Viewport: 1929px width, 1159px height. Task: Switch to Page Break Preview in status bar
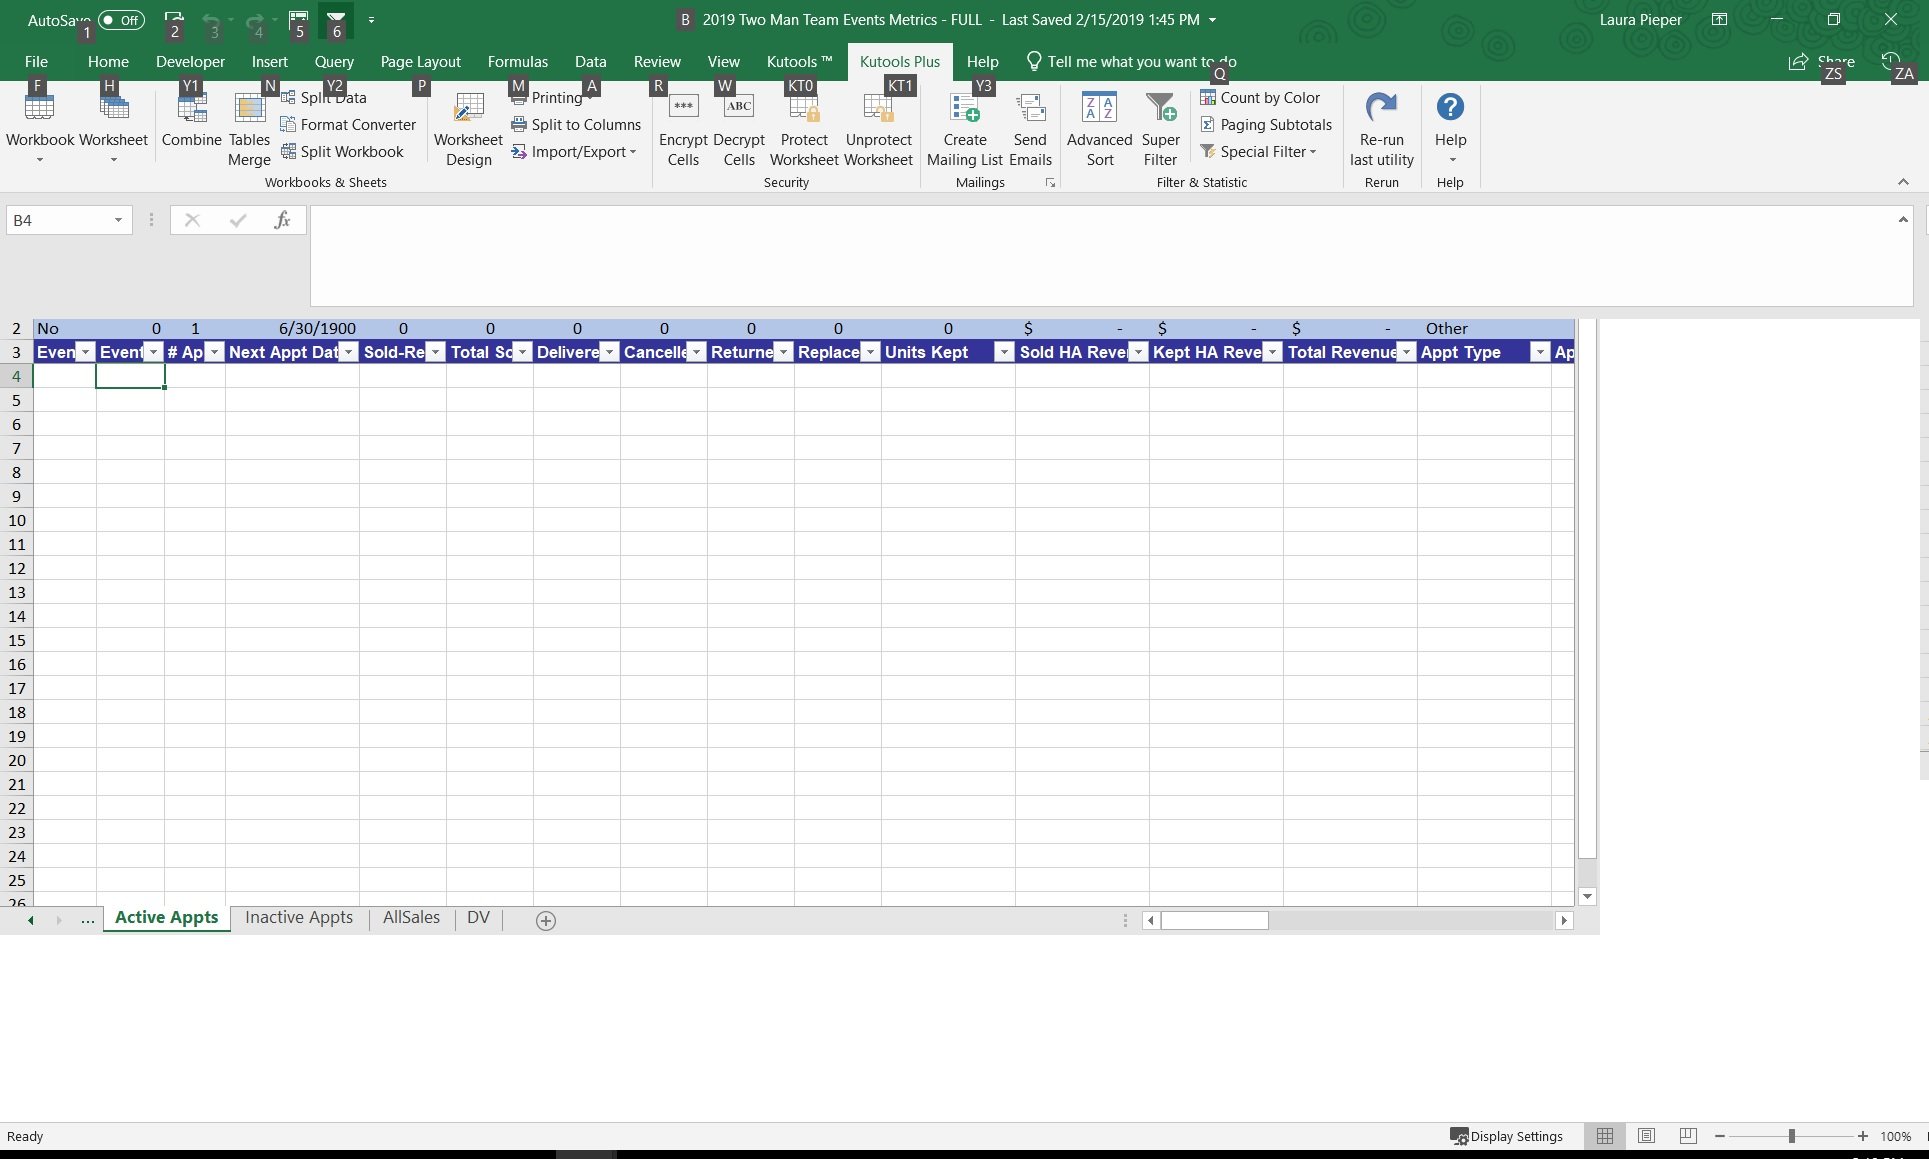1688,1136
